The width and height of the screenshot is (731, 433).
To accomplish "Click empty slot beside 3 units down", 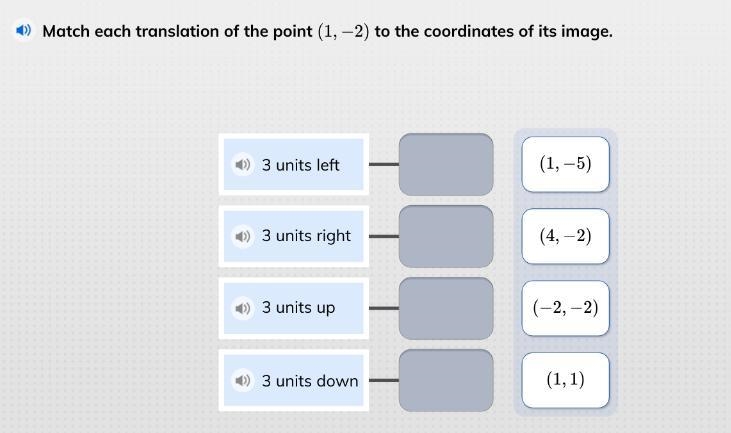I will [x=446, y=380].
